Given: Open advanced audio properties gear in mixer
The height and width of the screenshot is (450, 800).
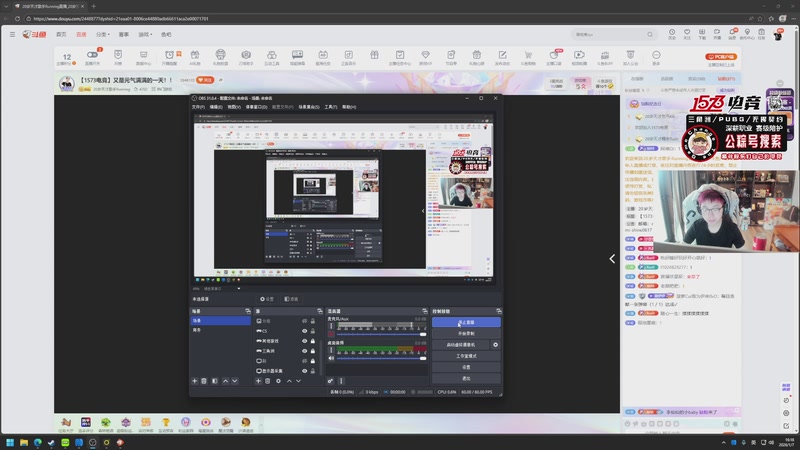Looking at the screenshot, I should click(330, 381).
